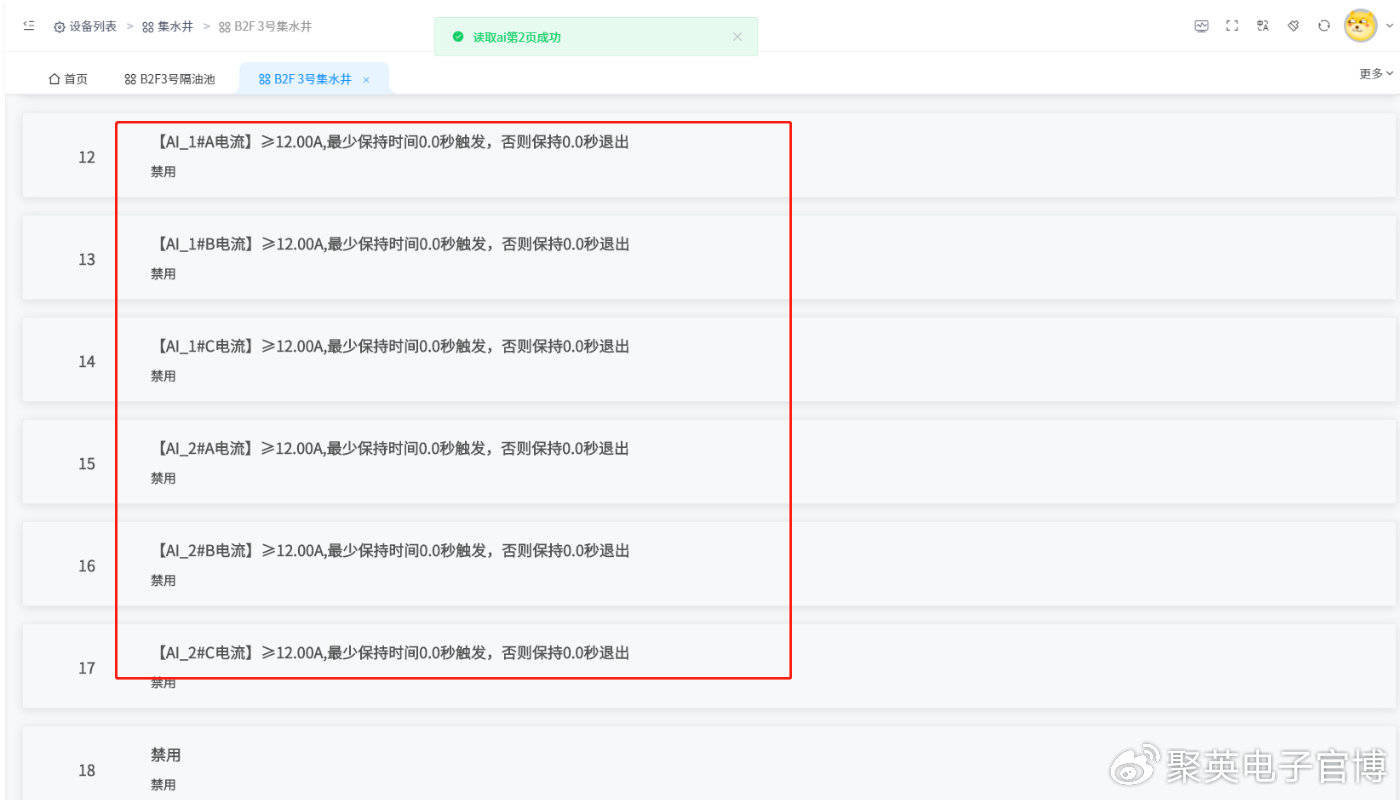Dismiss the 读取ai第2页成功 notification

(737, 37)
